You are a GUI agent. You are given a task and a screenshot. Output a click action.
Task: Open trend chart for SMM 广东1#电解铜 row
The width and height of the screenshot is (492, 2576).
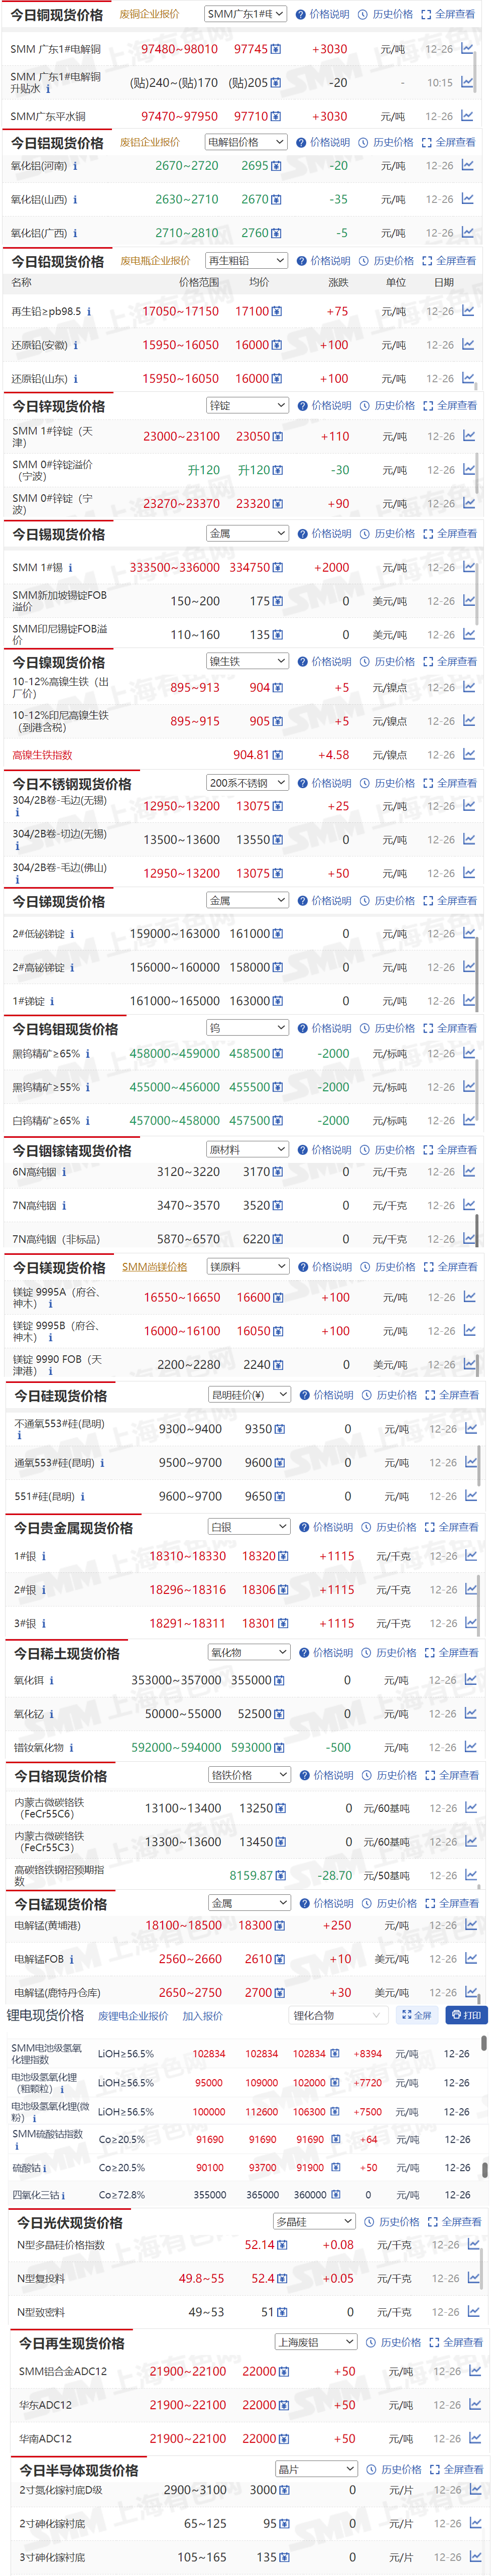coord(467,48)
